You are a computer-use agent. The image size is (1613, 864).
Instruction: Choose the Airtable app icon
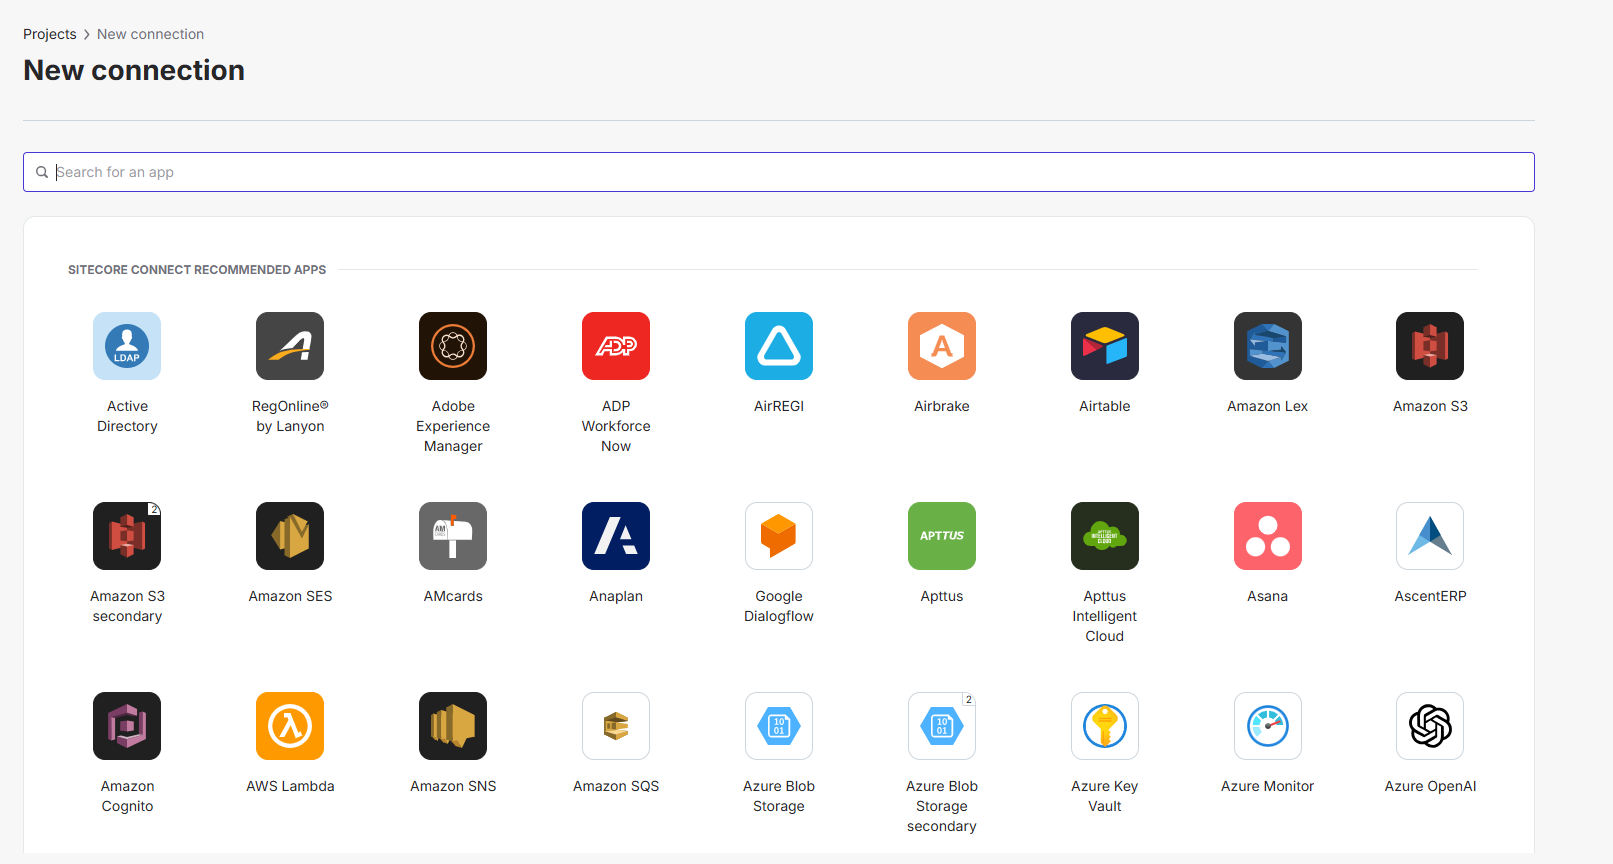[1104, 346]
